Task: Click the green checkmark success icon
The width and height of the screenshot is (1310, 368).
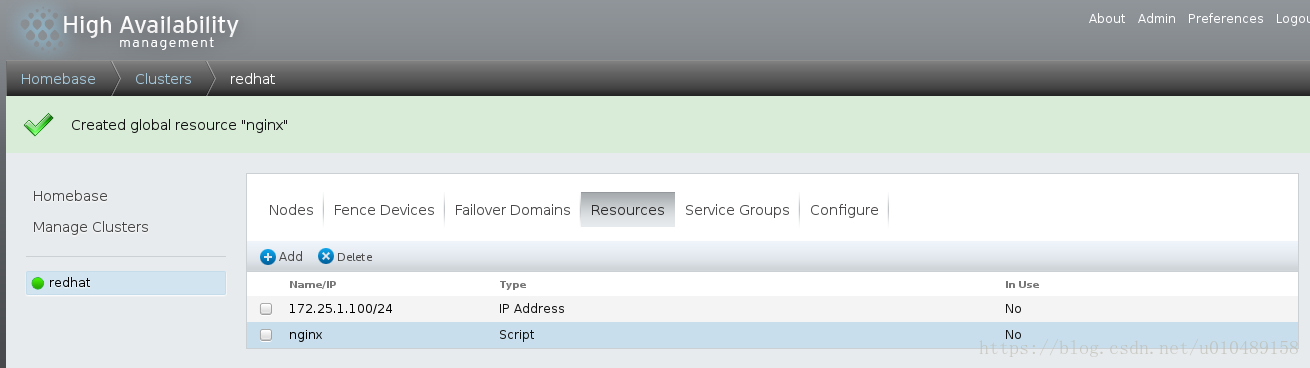Action: [39, 125]
